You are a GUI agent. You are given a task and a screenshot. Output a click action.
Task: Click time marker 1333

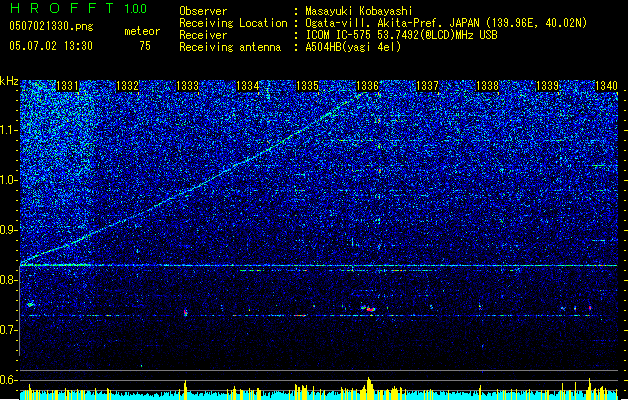pyautogui.click(x=187, y=86)
